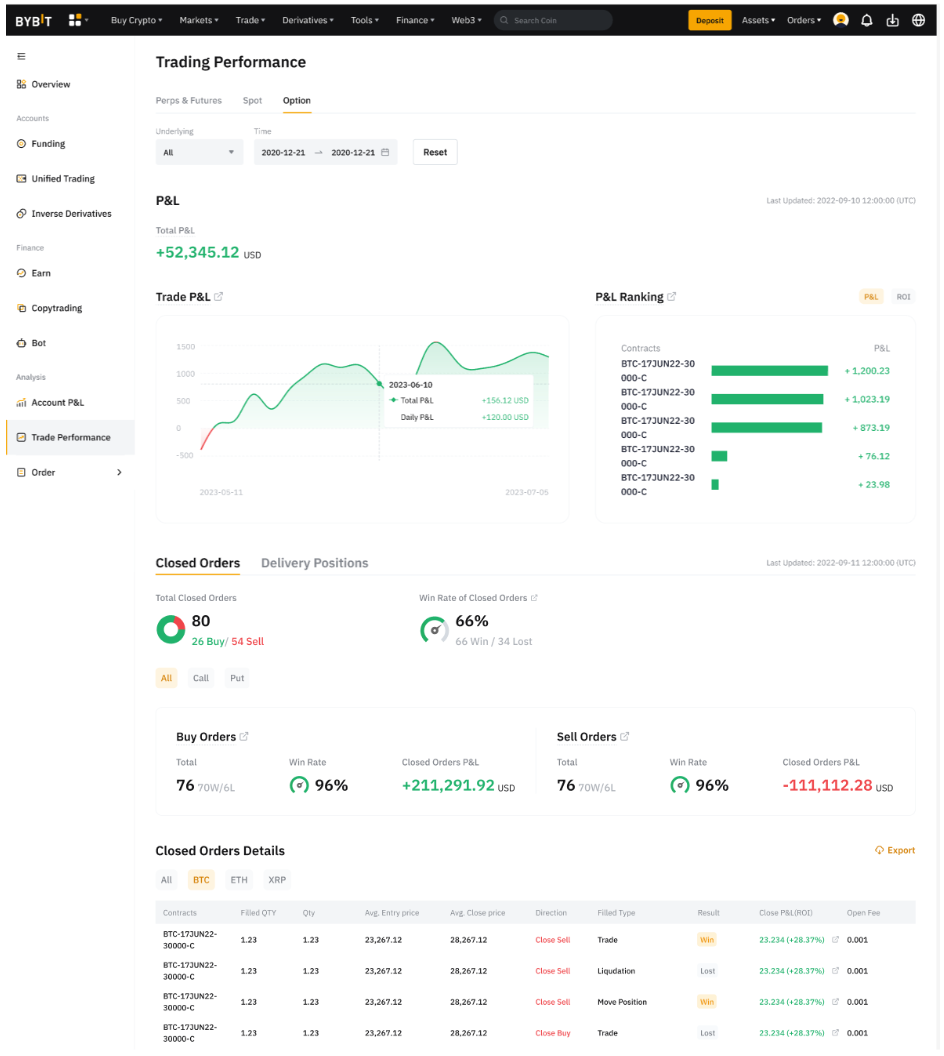Open Trade P&L external link icon

(219, 297)
